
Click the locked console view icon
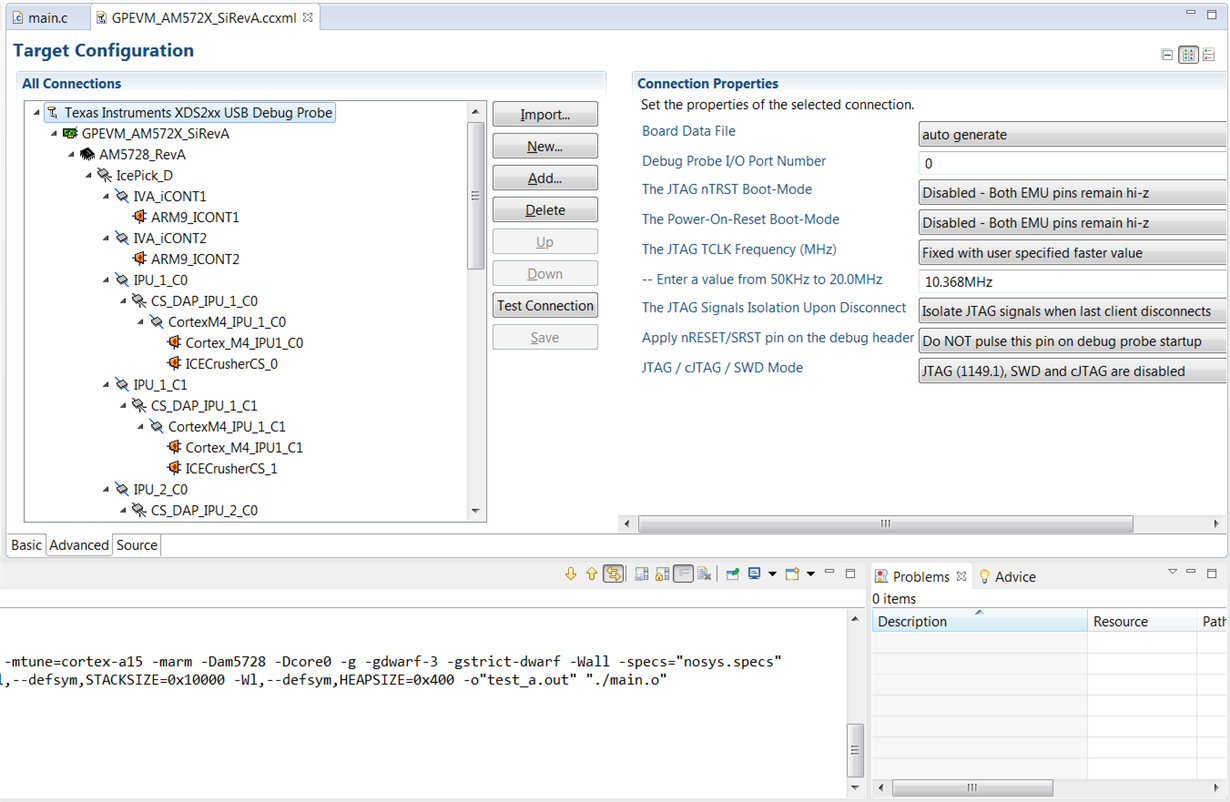(x=662, y=574)
